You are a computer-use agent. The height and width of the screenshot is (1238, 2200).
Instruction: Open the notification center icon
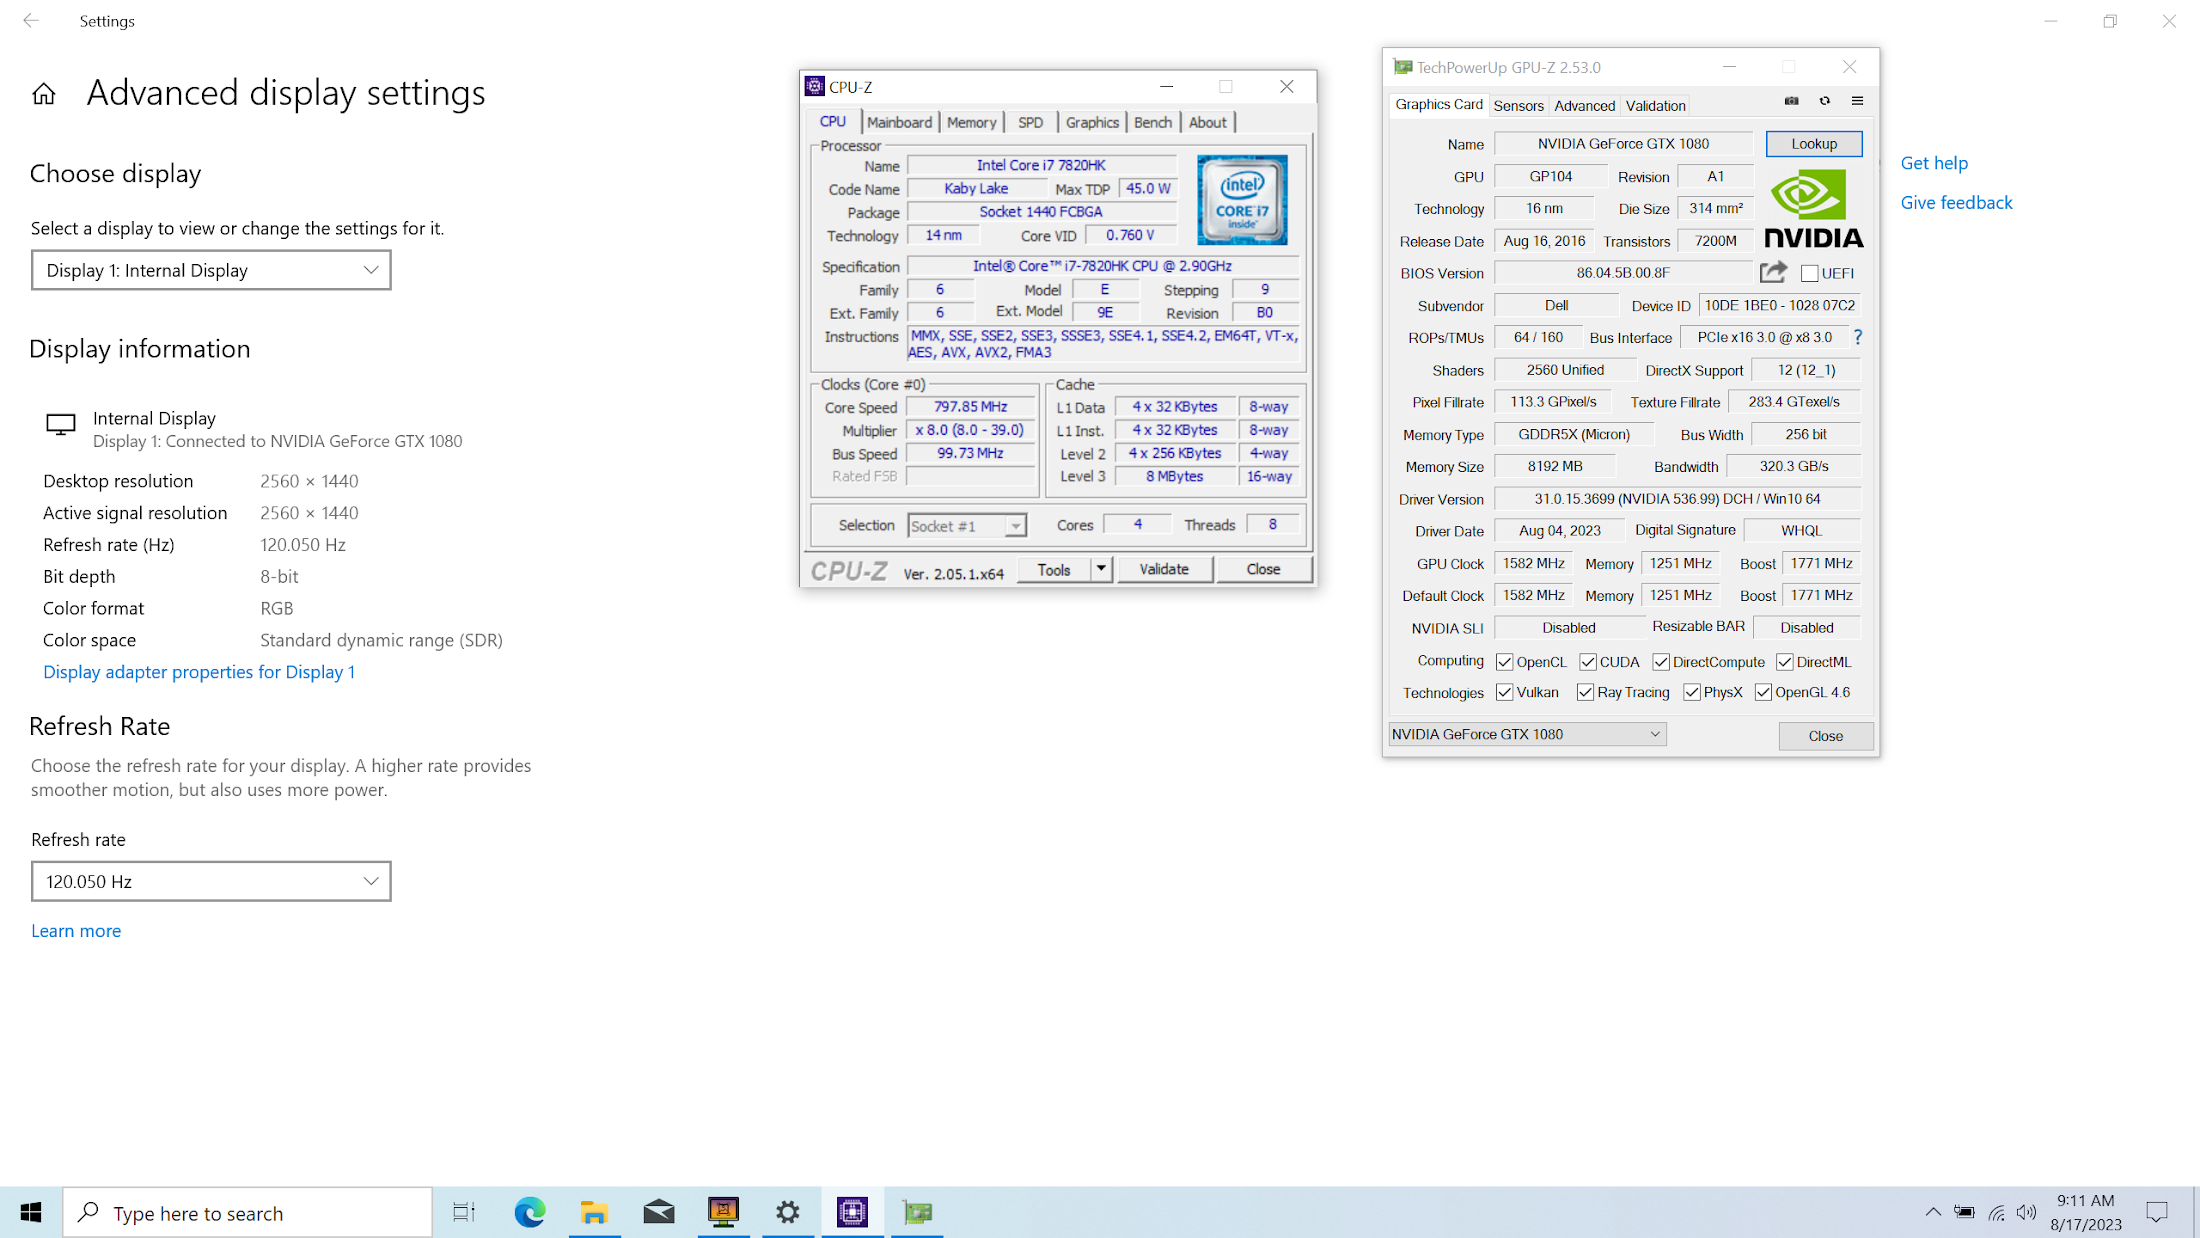click(x=2157, y=1212)
